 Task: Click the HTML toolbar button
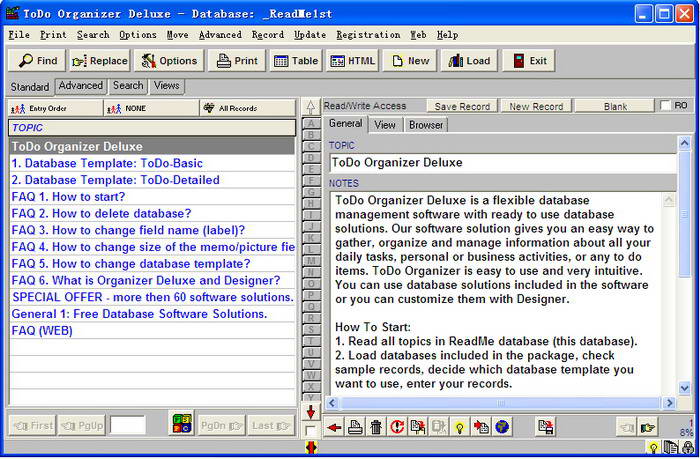352,60
